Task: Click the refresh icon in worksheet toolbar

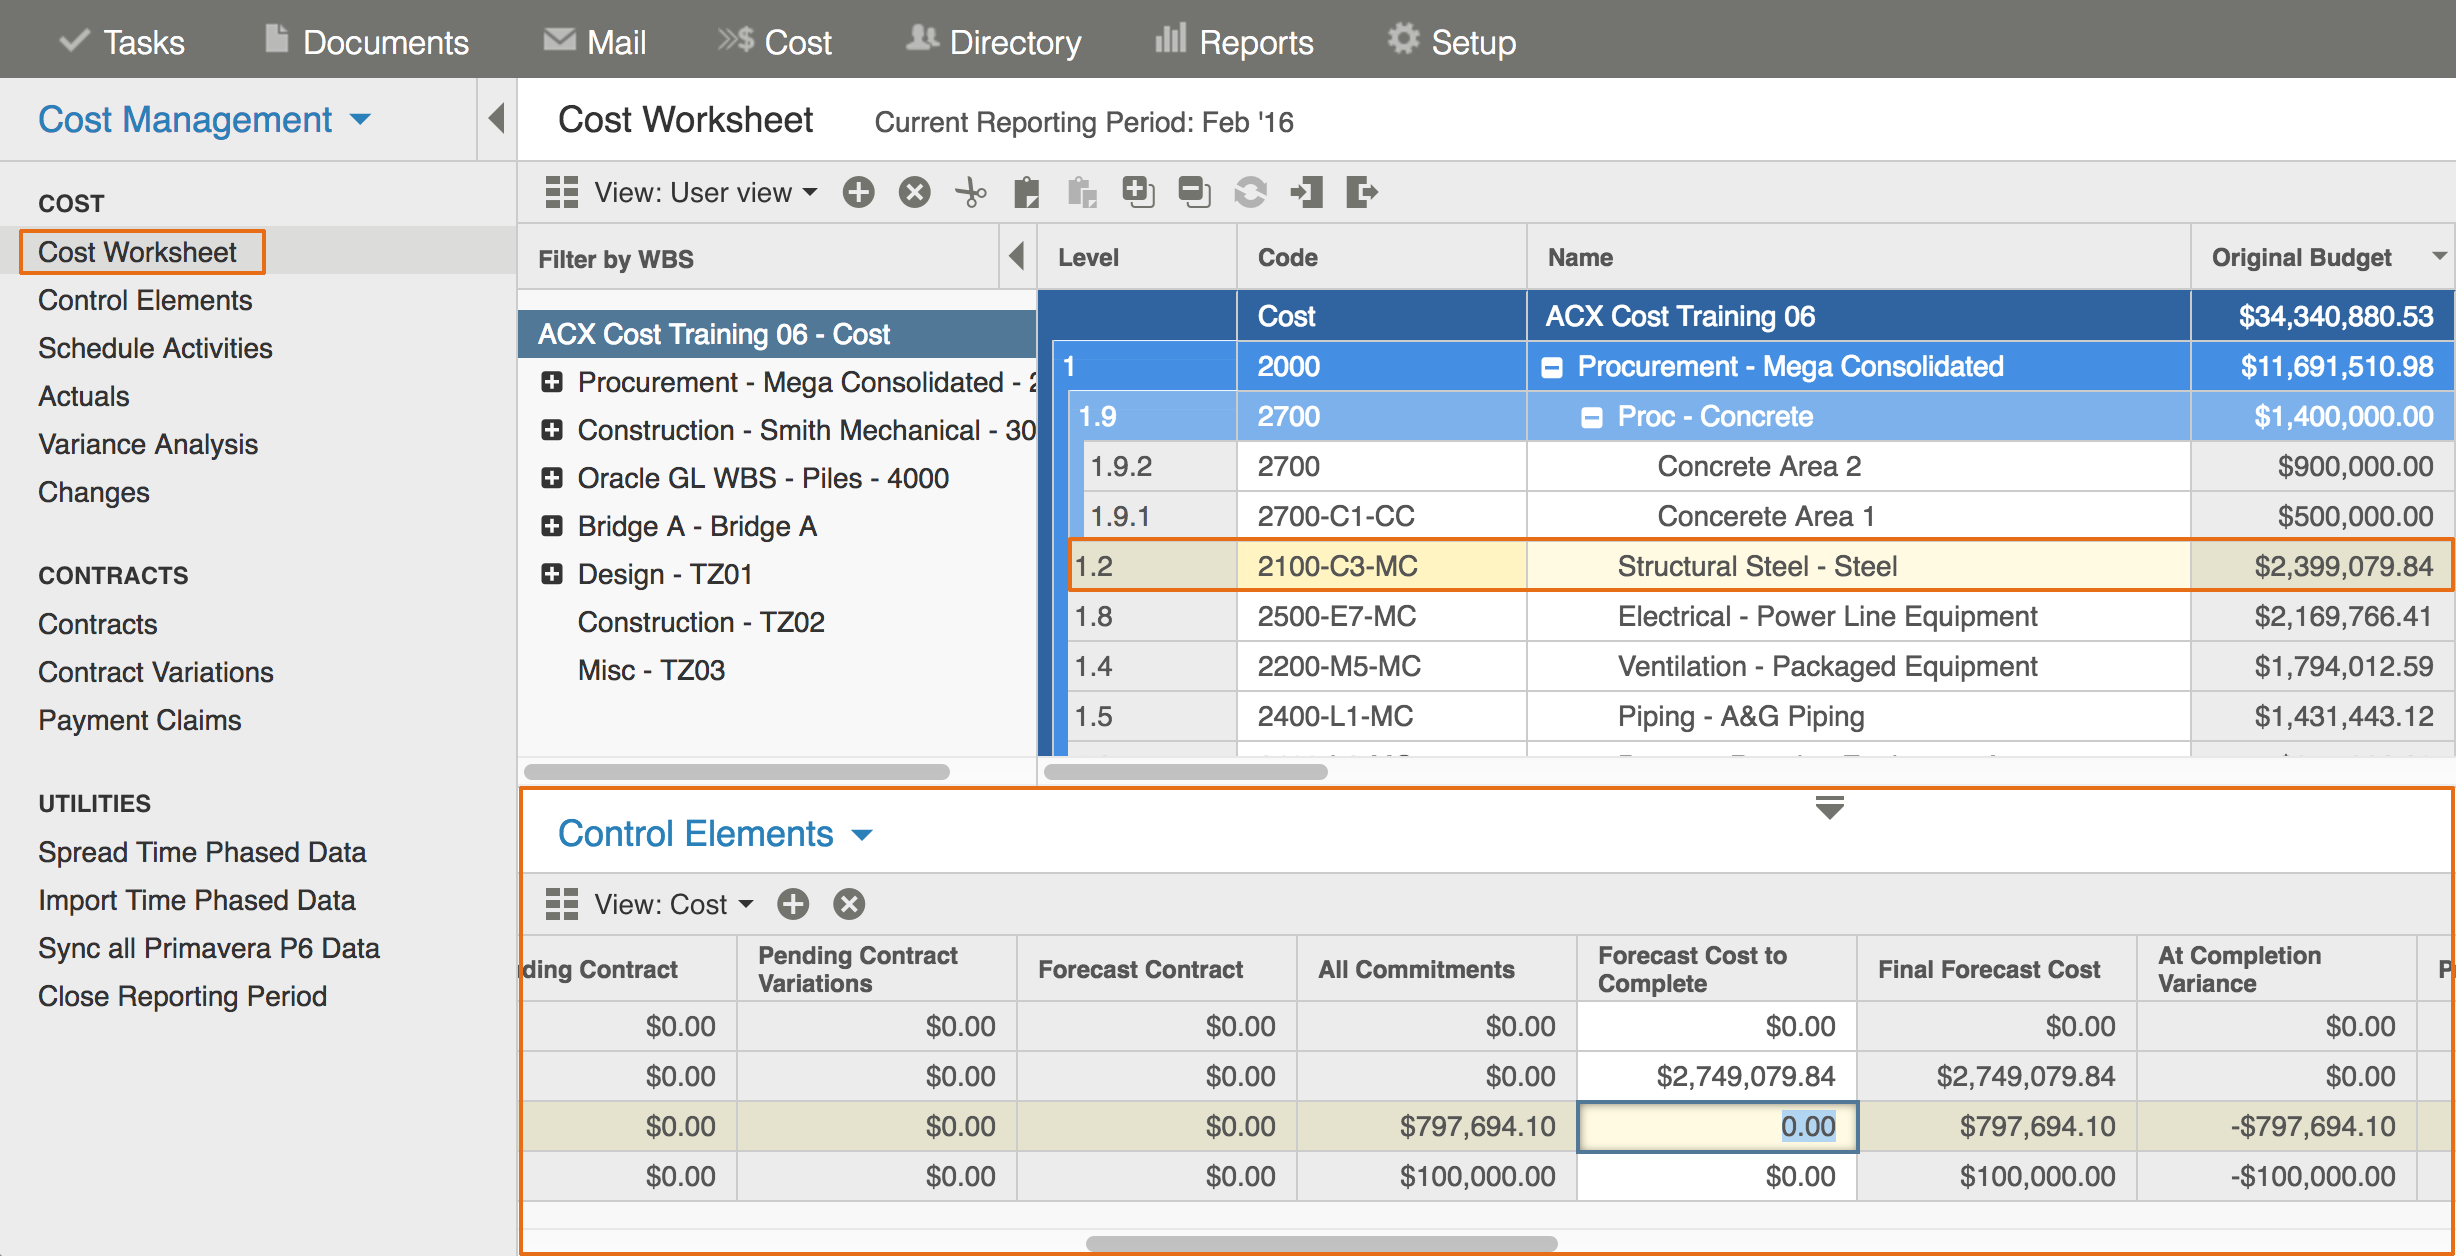Action: [1250, 192]
